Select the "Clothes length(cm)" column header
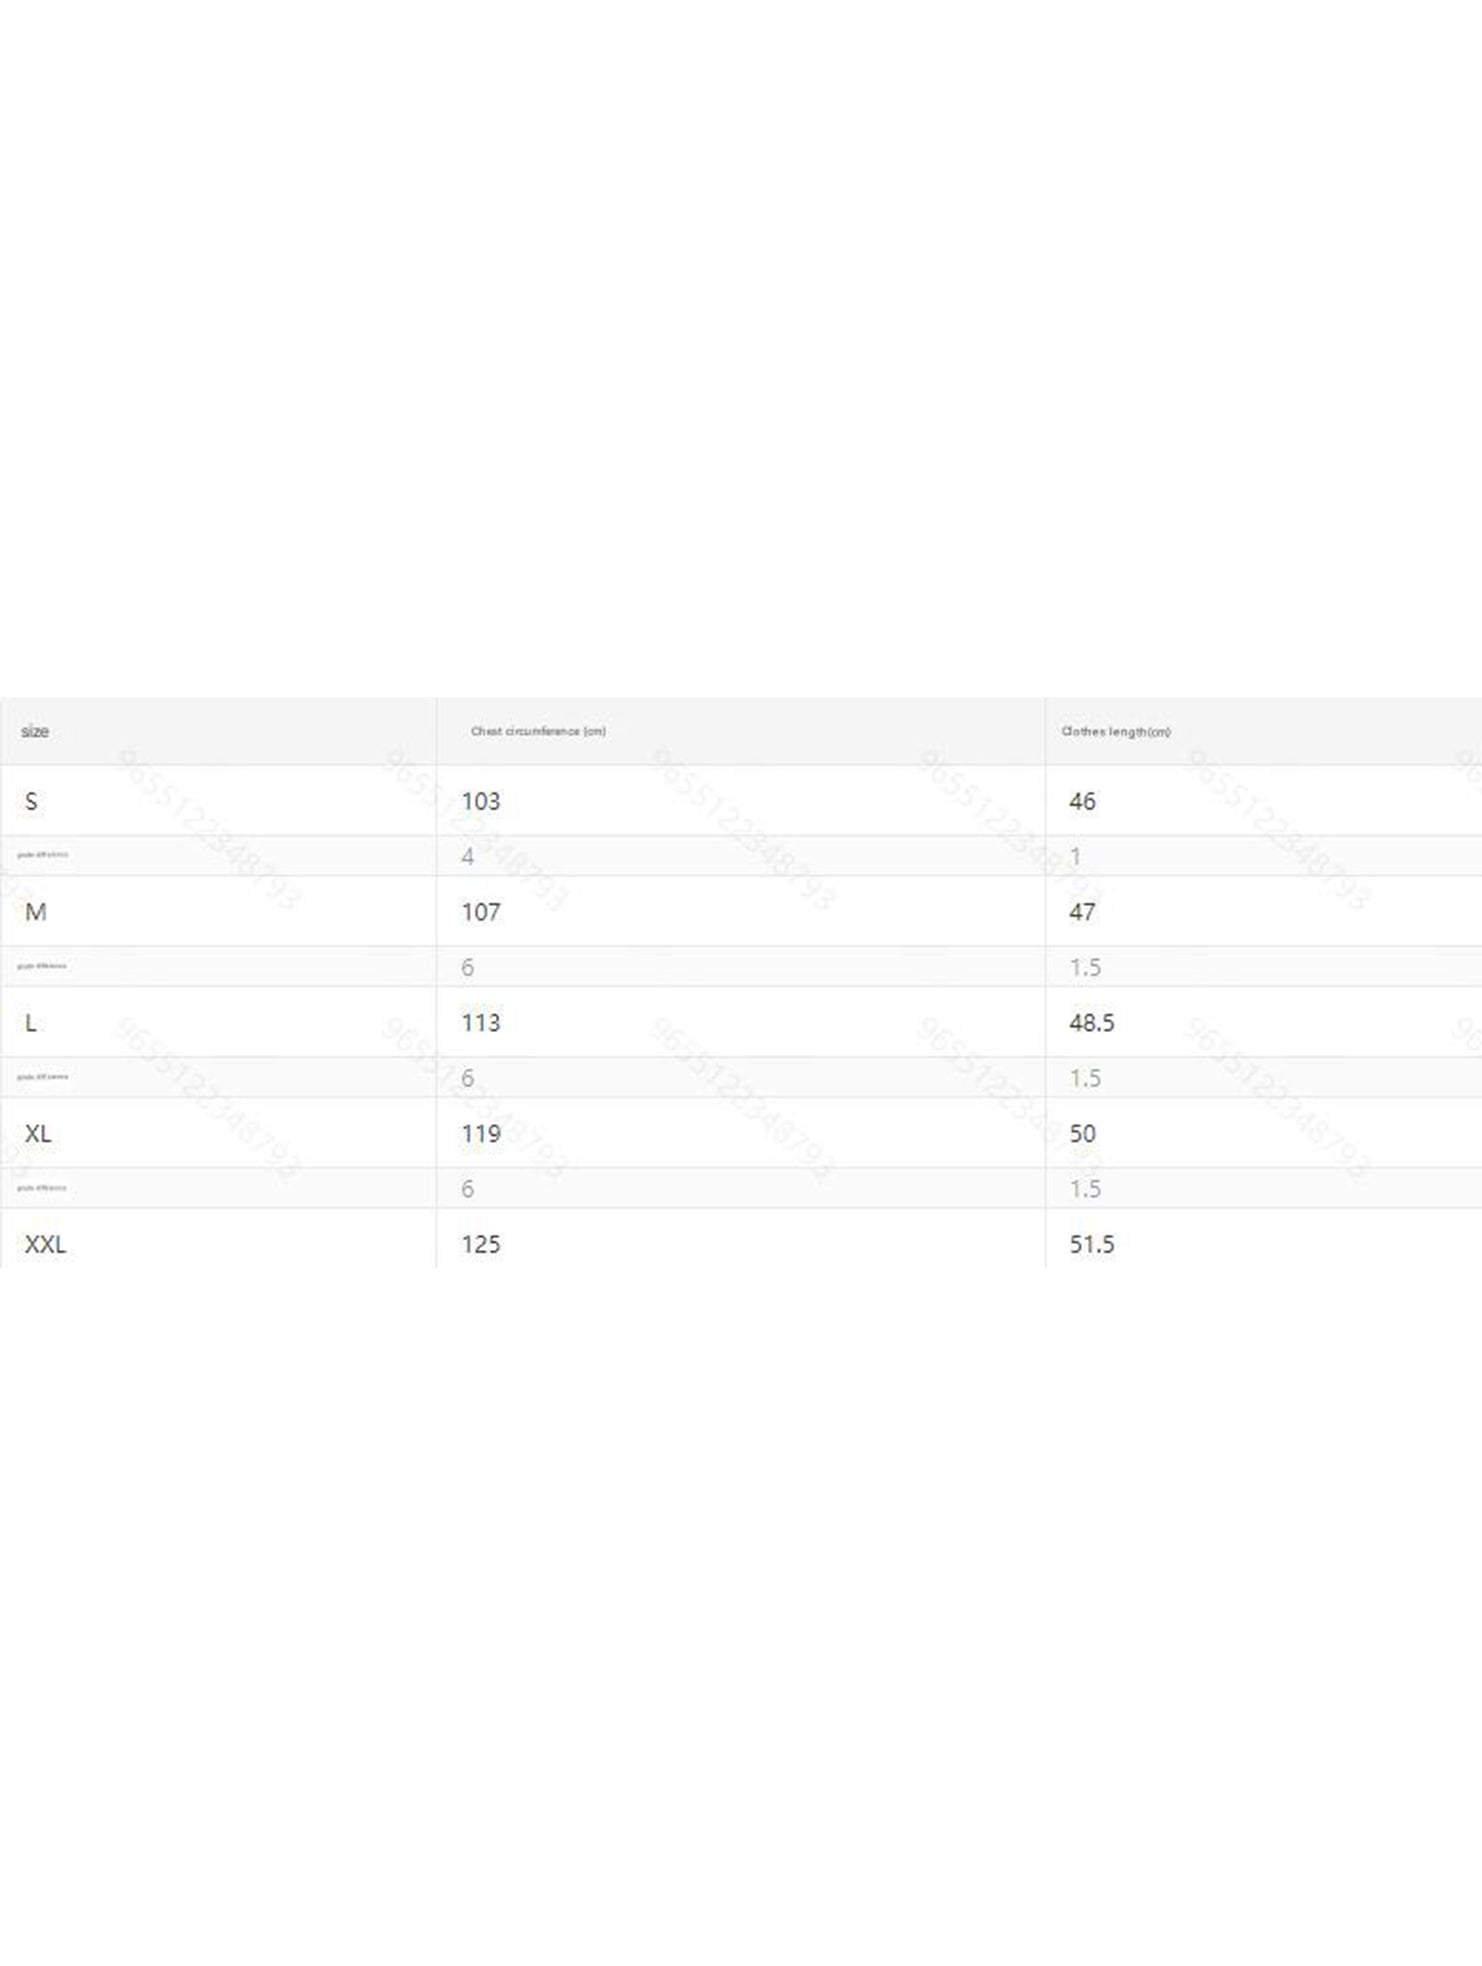Screen dimensions: 1482x1966 pos(1115,731)
